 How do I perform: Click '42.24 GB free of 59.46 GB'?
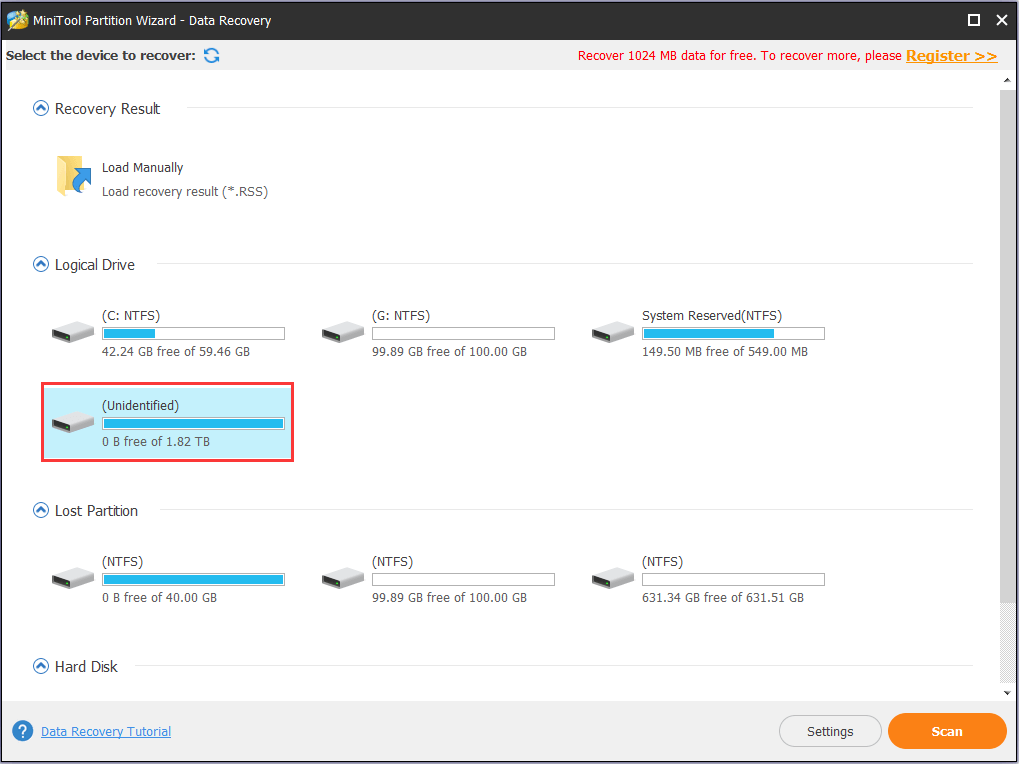tap(176, 351)
